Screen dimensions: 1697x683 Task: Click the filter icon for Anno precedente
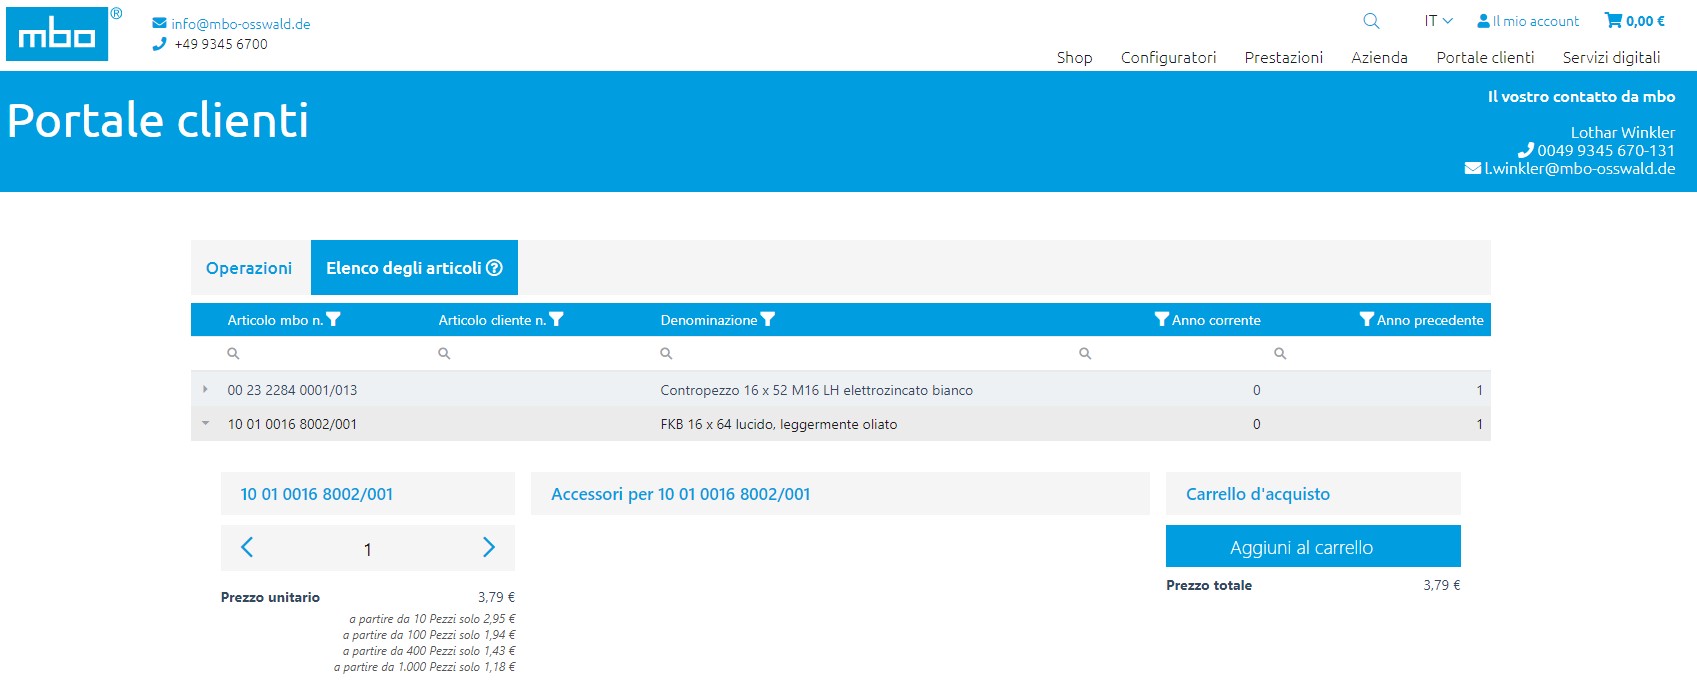click(x=1366, y=320)
